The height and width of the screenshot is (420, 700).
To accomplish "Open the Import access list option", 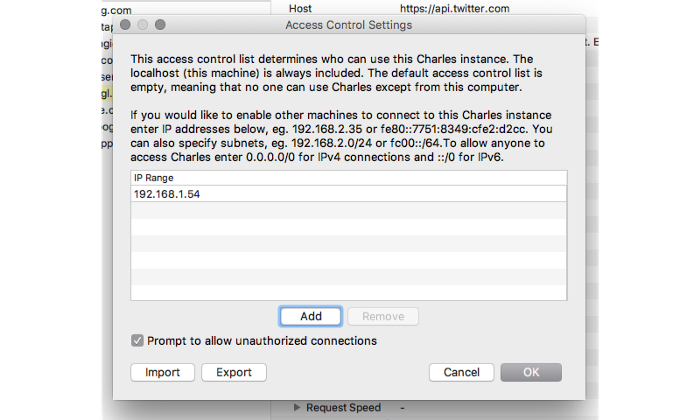I will pyautogui.click(x=162, y=372).
